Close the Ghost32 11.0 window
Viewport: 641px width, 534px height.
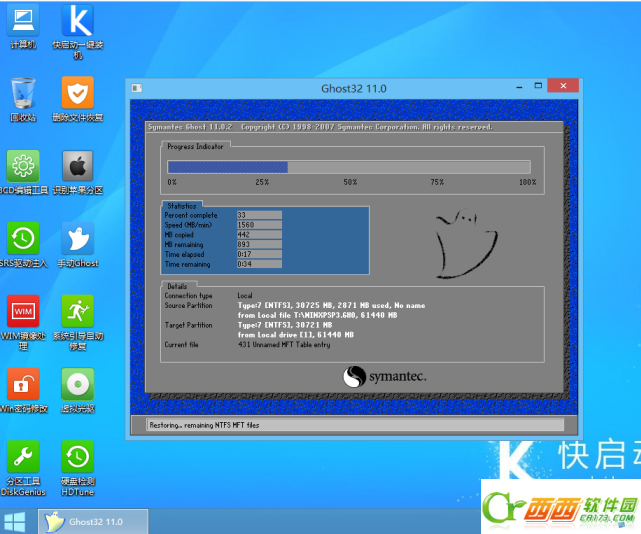(x=563, y=85)
